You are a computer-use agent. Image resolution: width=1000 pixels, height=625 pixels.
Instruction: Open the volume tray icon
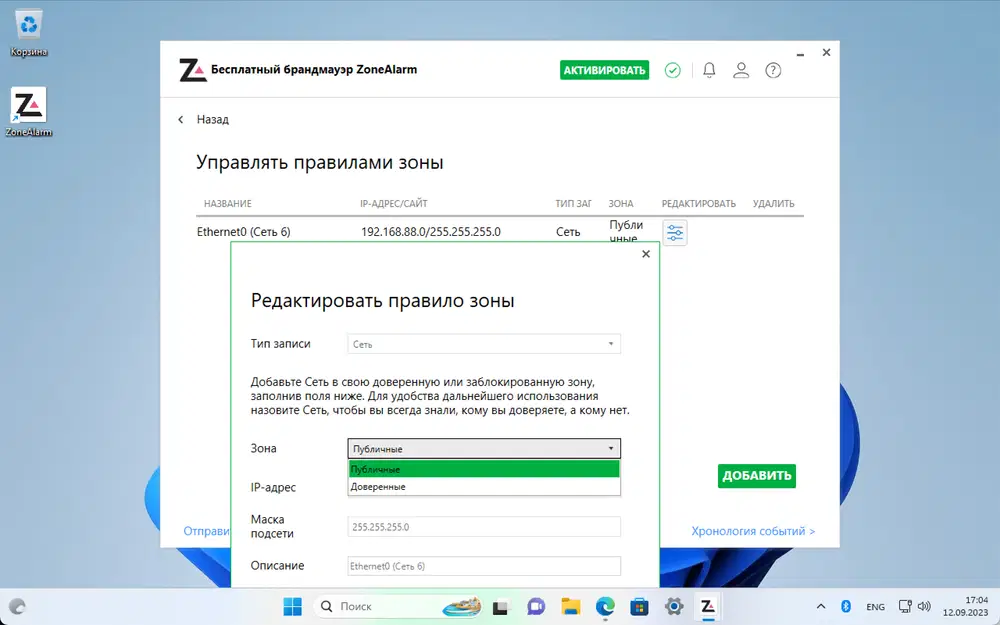(x=924, y=607)
